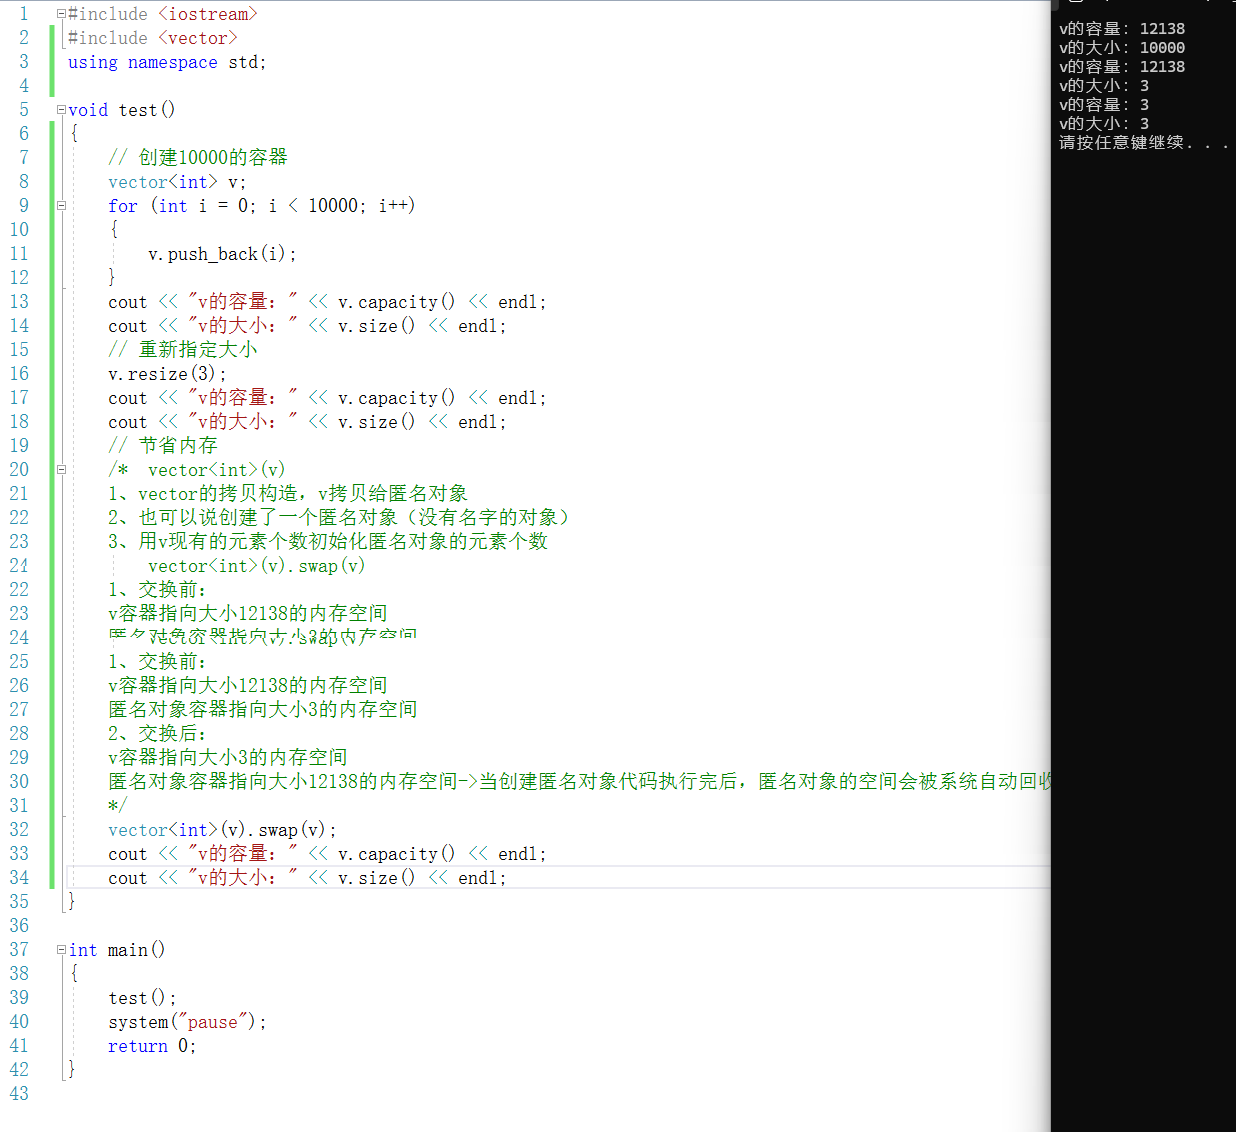
Task: Place cursor on 'using namespace std;'
Action: click(x=167, y=62)
